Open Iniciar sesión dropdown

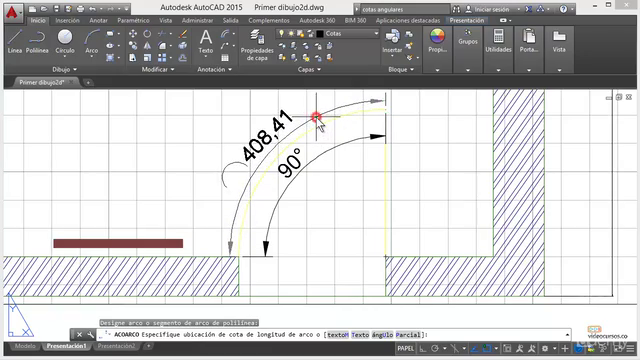click(x=518, y=9)
